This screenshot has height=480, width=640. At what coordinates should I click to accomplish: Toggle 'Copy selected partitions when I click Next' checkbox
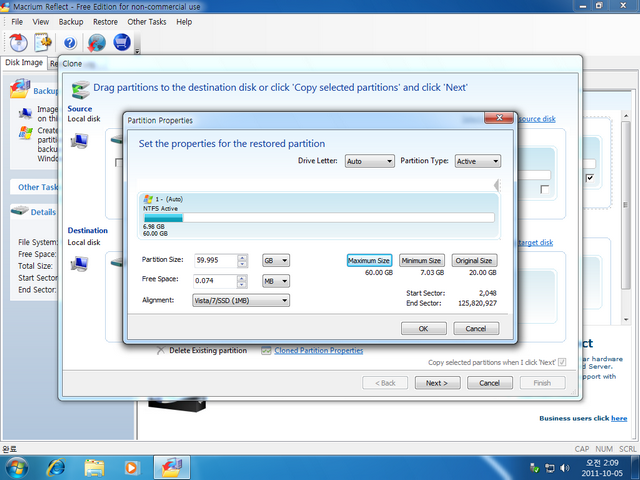coord(562,362)
